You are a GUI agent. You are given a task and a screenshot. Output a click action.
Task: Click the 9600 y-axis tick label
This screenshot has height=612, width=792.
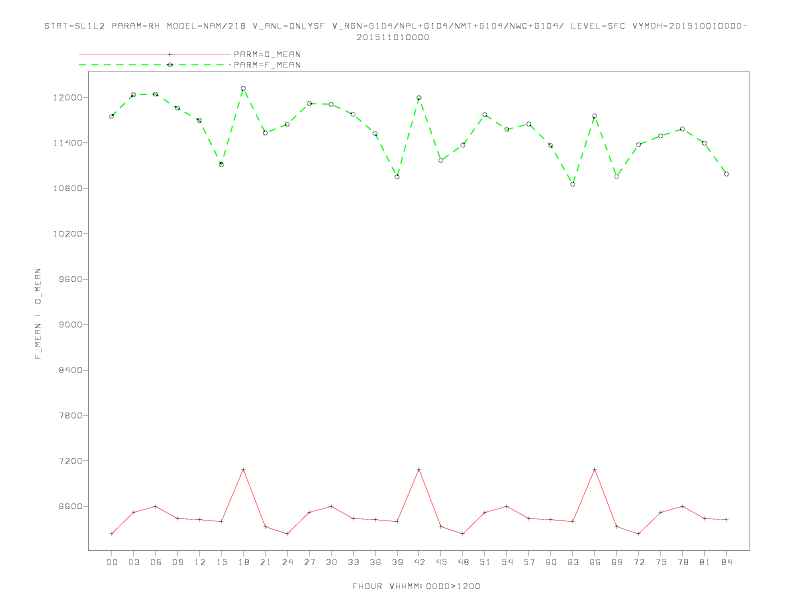pyautogui.click(x=70, y=279)
